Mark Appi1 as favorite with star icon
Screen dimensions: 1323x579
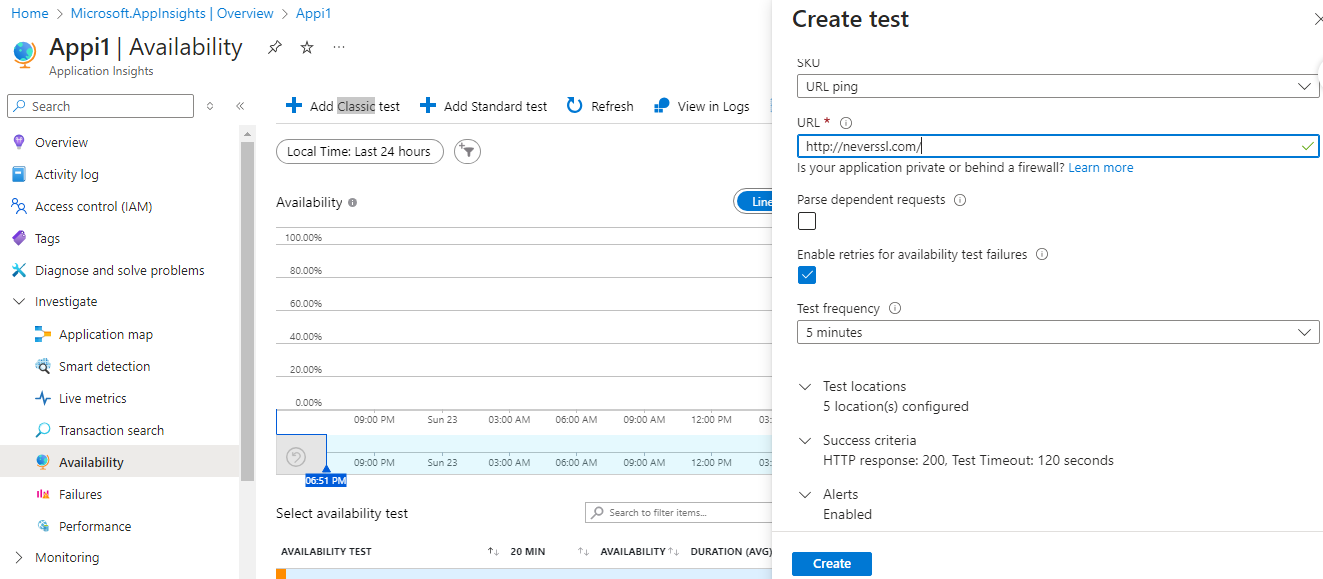click(307, 47)
